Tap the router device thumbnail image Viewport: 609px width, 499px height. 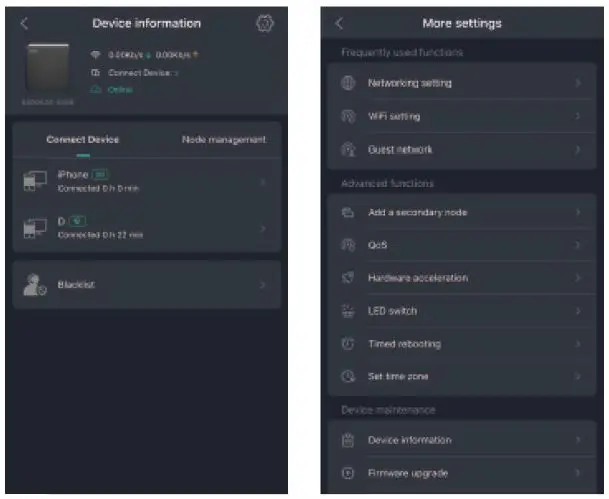(x=48, y=68)
